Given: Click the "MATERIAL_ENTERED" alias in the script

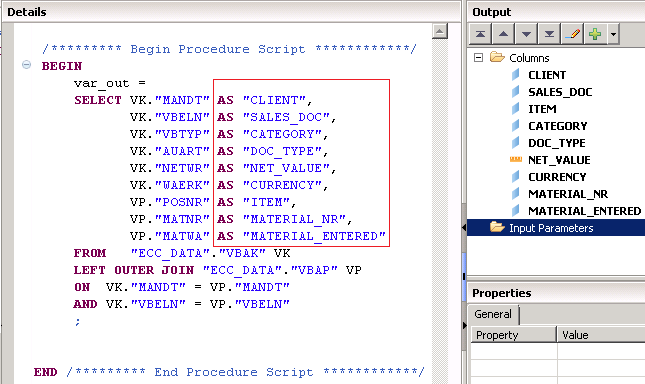Looking at the screenshot, I should coord(314,236).
